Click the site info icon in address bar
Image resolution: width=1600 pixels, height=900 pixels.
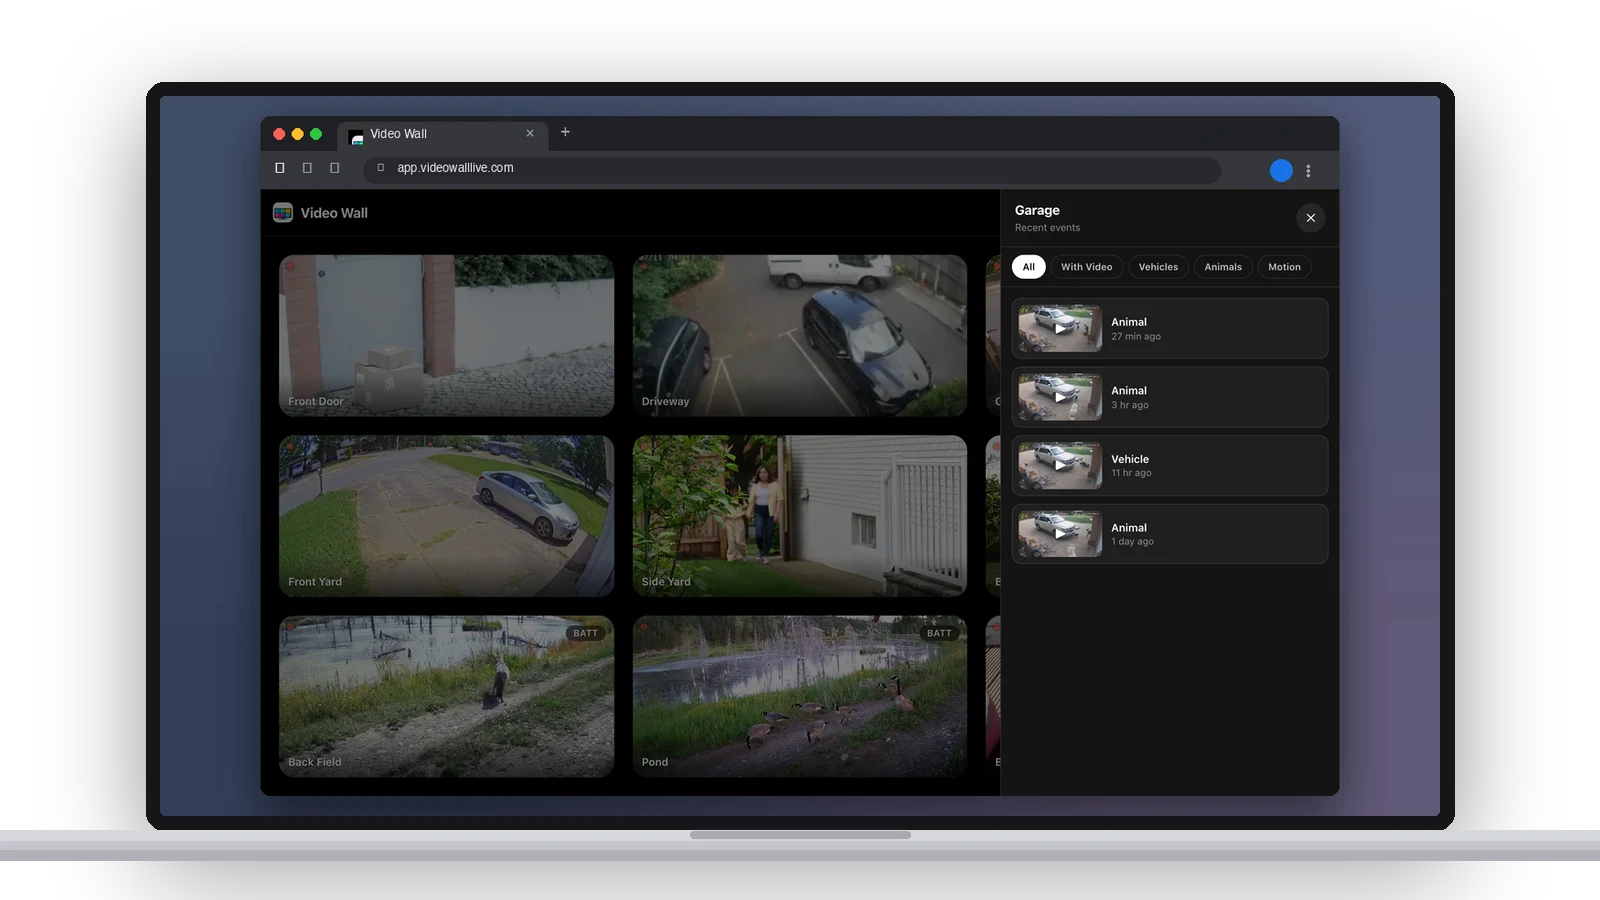(x=381, y=168)
